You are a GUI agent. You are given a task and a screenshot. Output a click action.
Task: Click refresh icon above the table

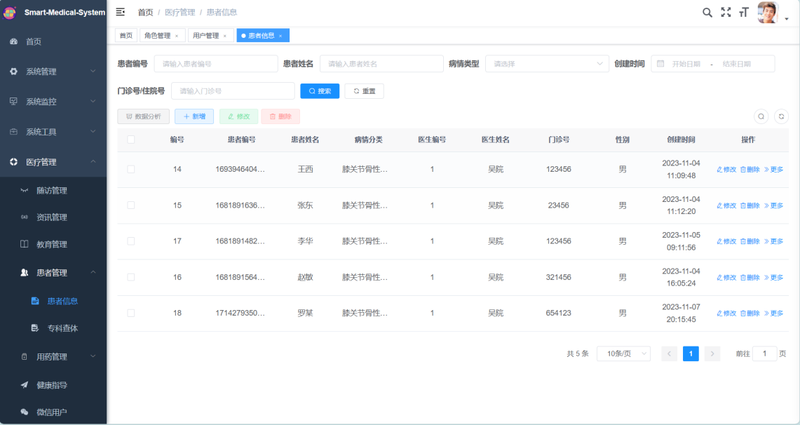782,117
